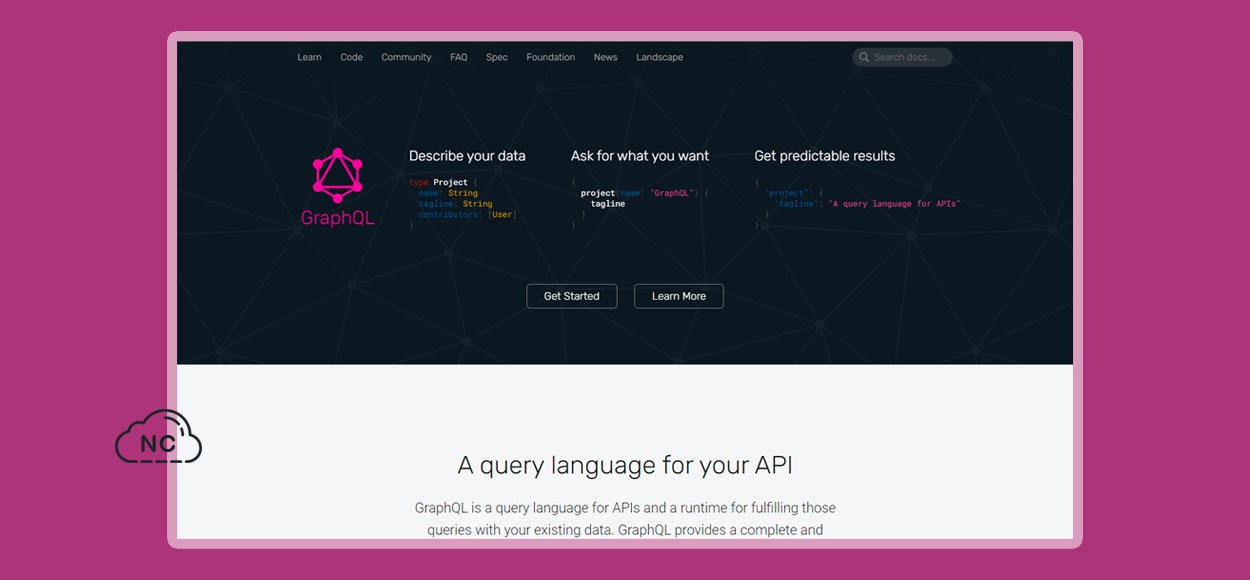The width and height of the screenshot is (1250, 580).
Task: Click the "Describe your data" heading
Action: 467,156
